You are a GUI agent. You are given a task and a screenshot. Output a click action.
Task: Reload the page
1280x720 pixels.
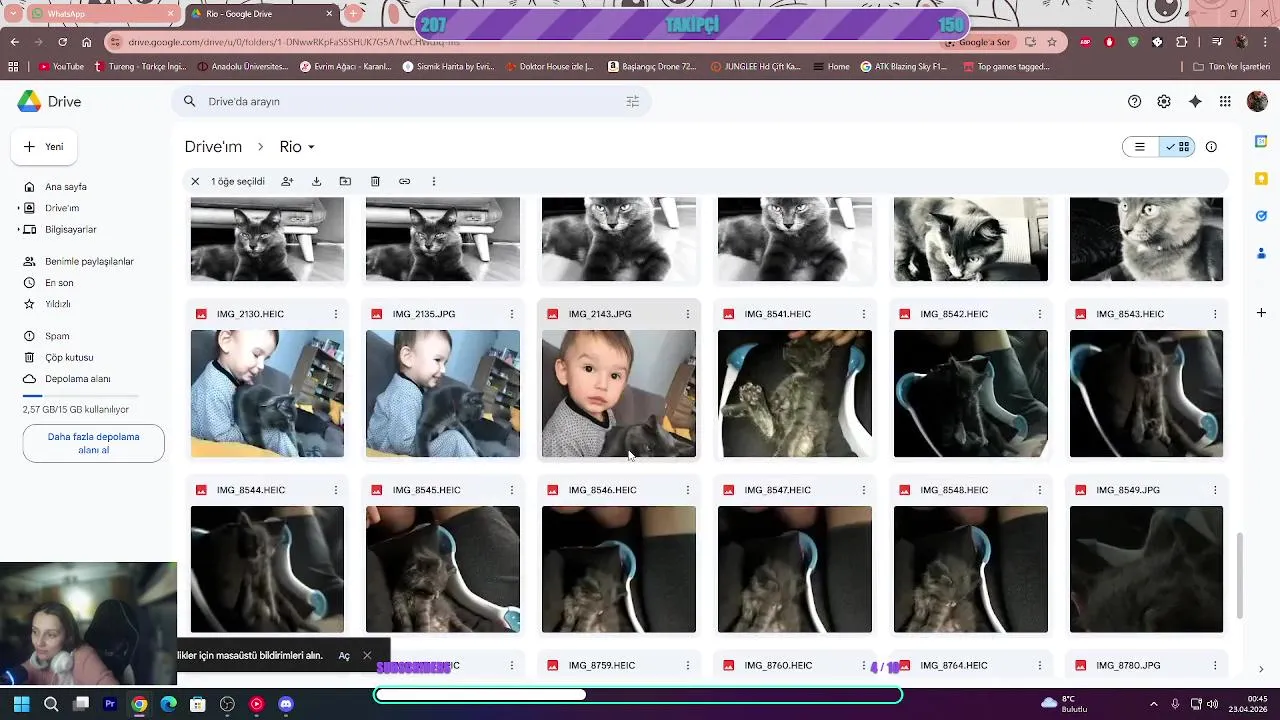click(62, 42)
